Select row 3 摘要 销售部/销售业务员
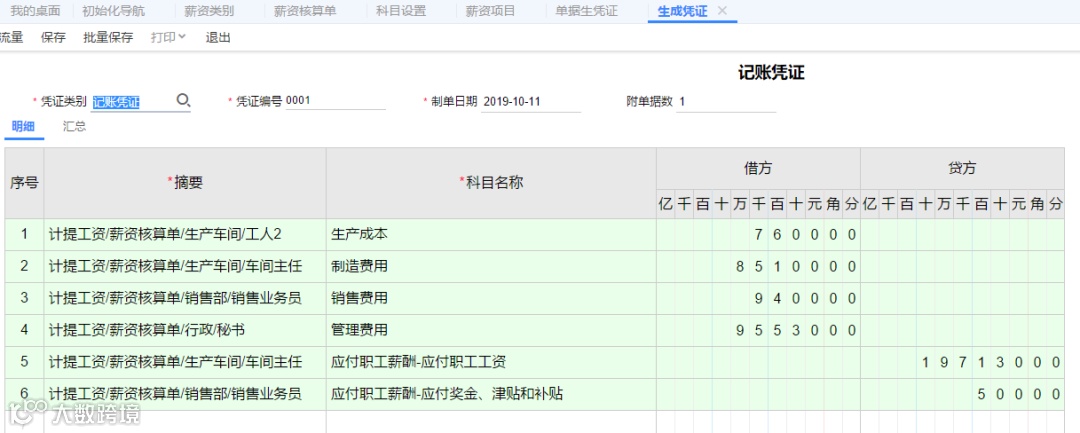This screenshot has height=433, width=1080. 185,298
